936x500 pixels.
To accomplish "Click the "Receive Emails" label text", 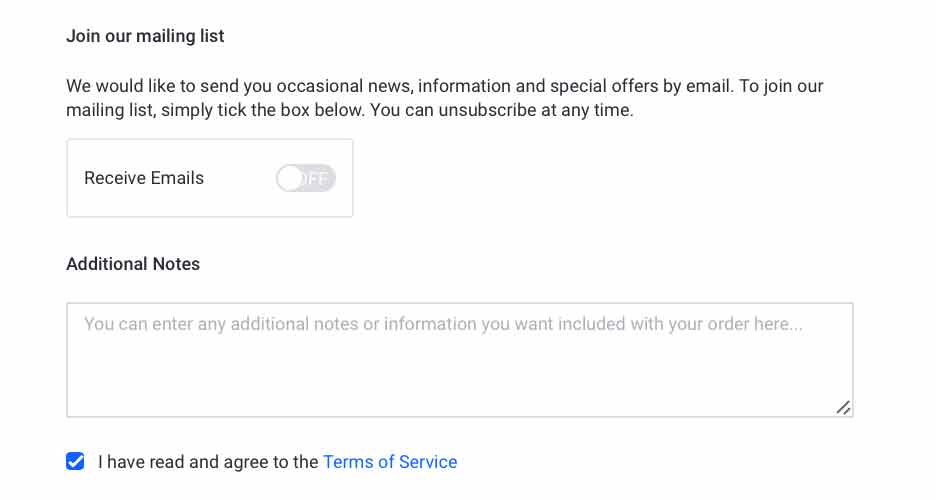I will coord(144,178).
